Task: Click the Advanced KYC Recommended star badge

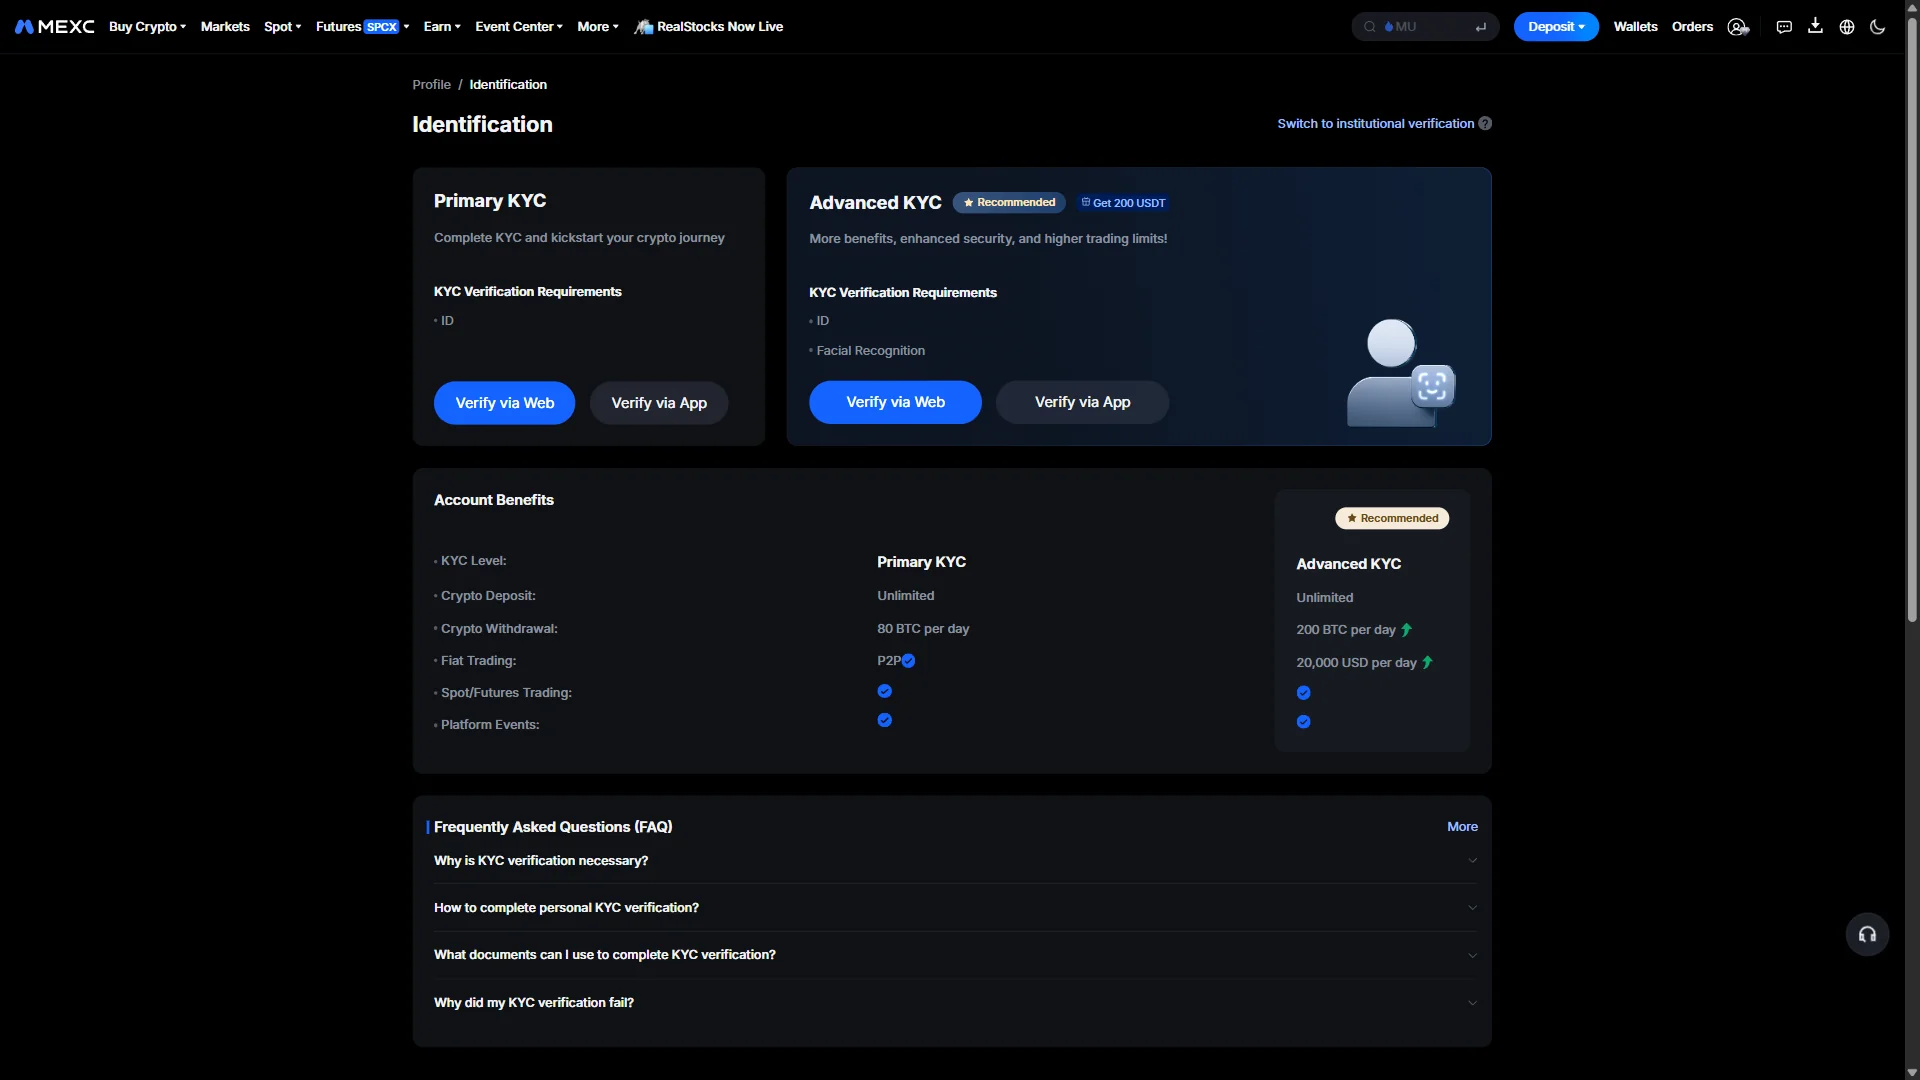Action: (1009, 203)
